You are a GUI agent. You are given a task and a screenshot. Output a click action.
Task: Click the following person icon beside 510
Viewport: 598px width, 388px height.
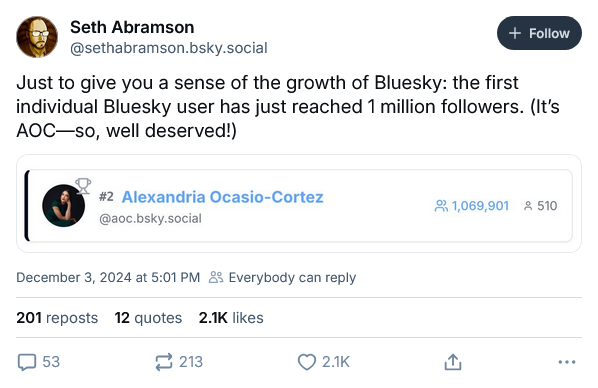(x=528, y=206)
